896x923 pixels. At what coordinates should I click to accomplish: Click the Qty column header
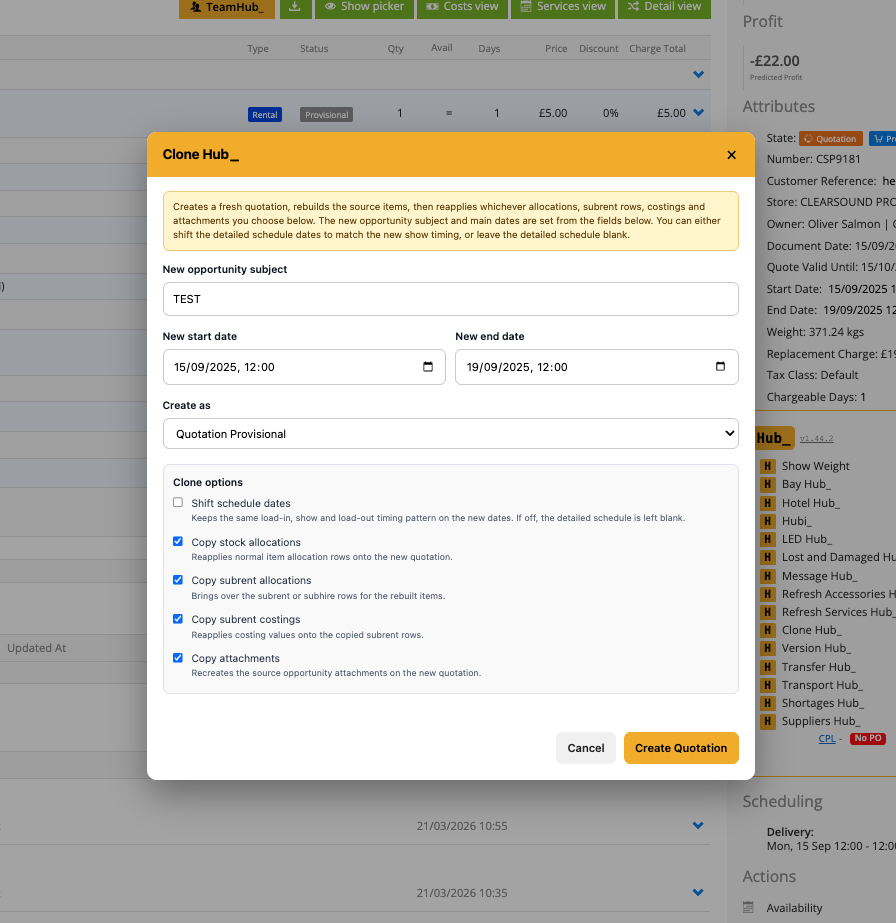tap(396, 48)
